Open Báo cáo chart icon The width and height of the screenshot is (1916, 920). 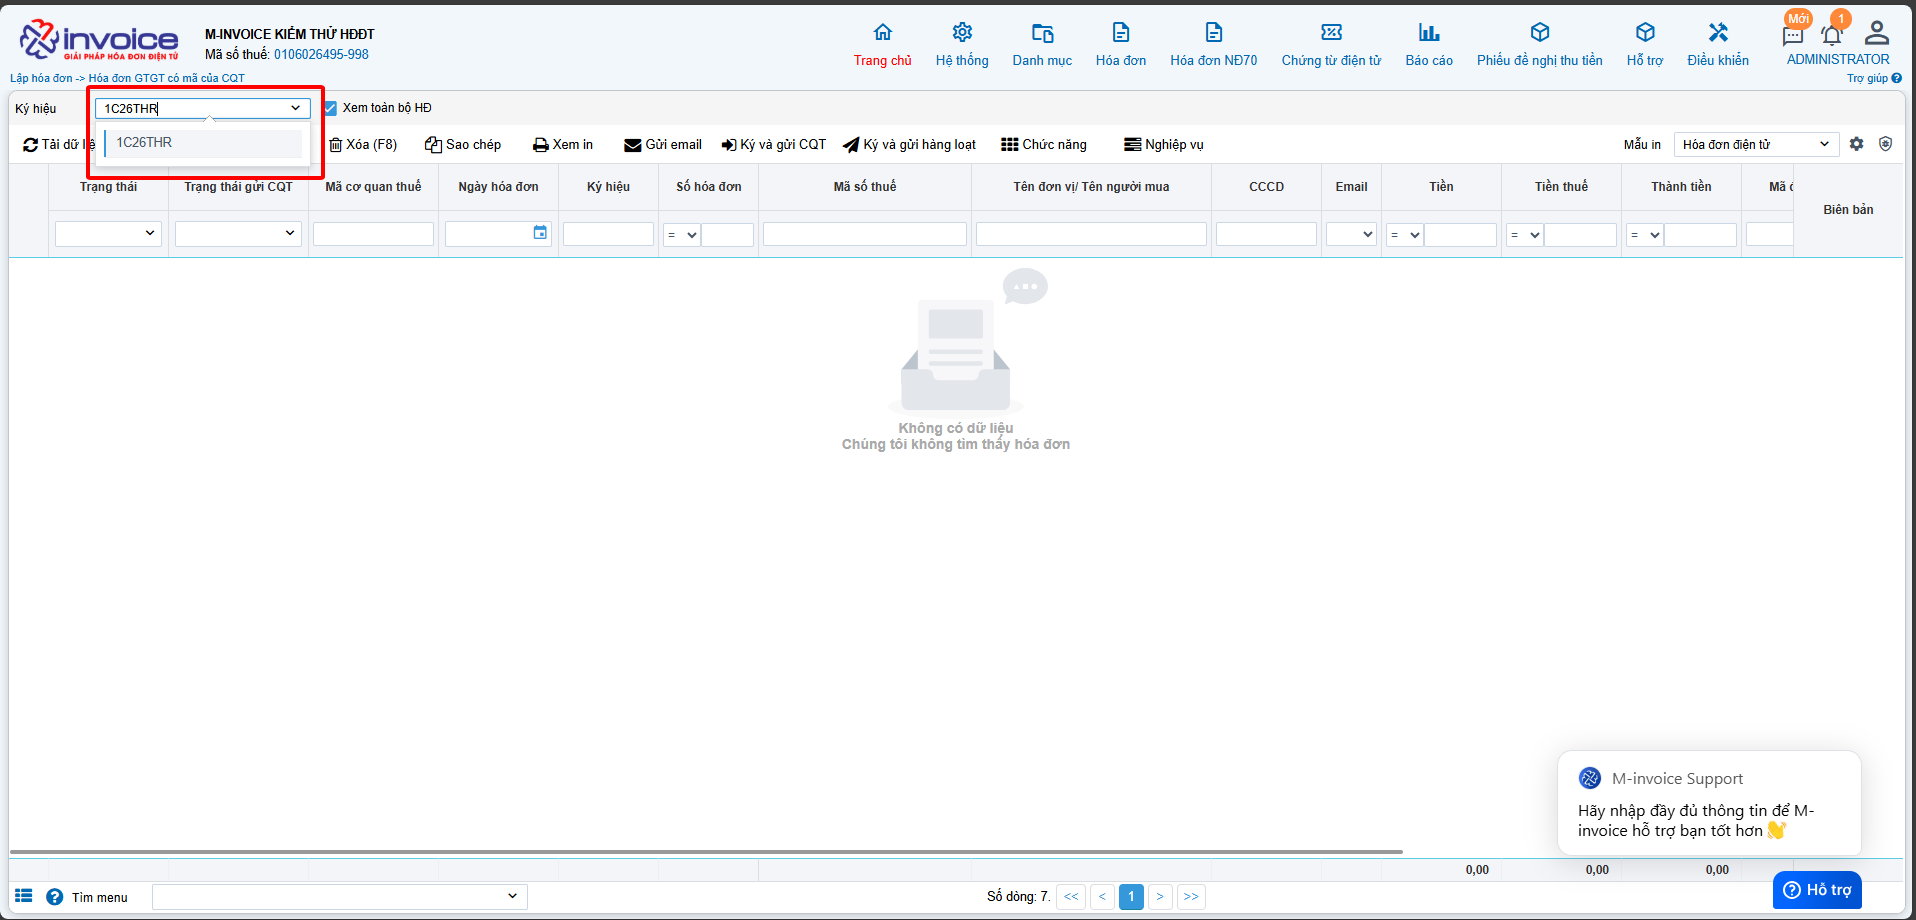point(1429,33)
